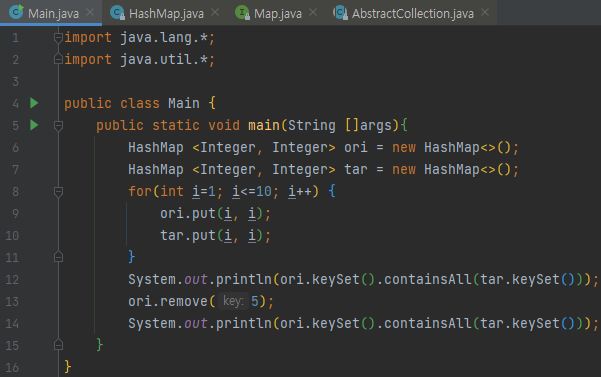Open the Map.java tab

(x=278, y=14)
